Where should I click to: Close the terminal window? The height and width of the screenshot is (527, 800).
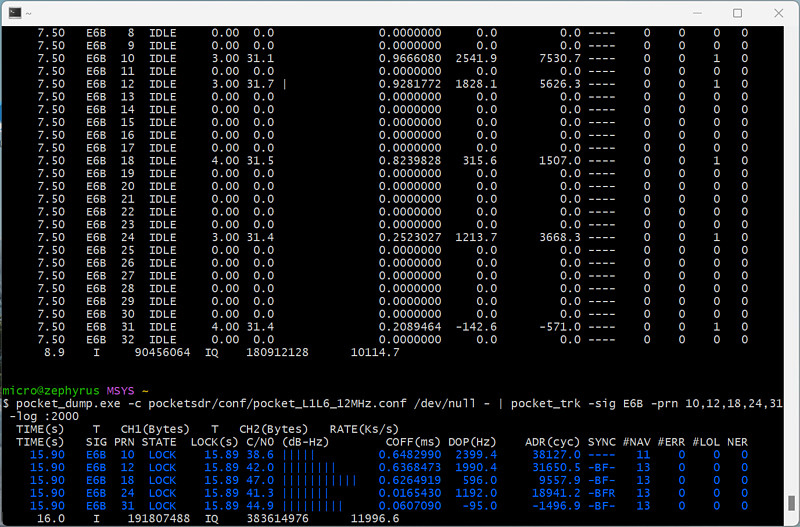coord(779,13)
